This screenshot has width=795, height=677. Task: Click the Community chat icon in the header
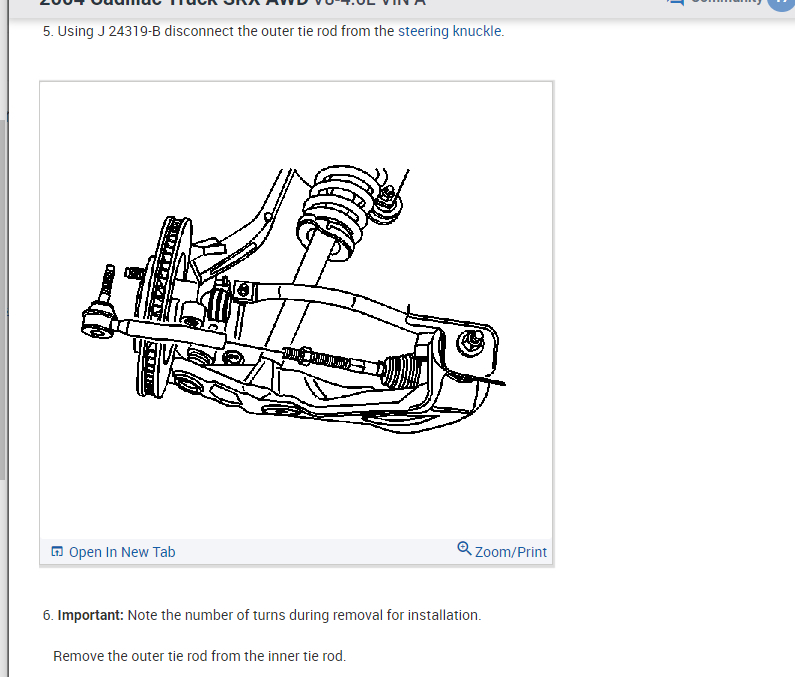(x=675, y=2)
